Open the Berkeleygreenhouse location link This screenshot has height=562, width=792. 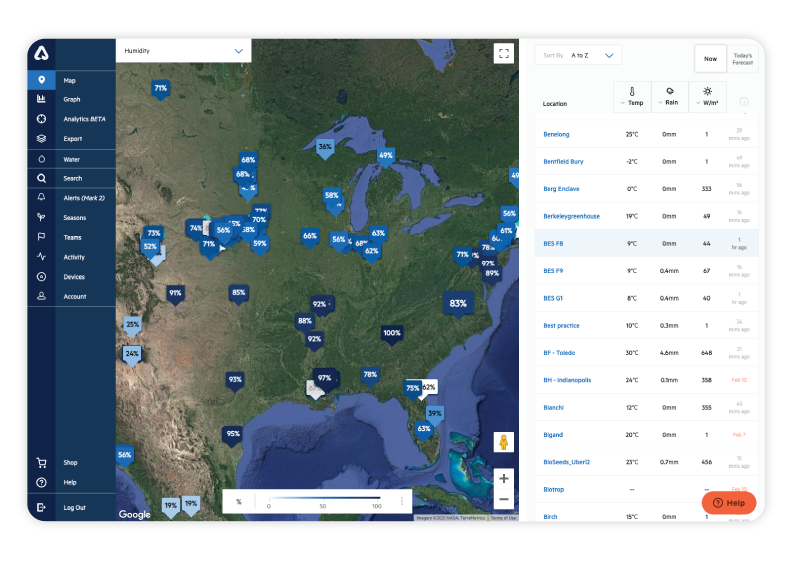(x=571, y=216)
